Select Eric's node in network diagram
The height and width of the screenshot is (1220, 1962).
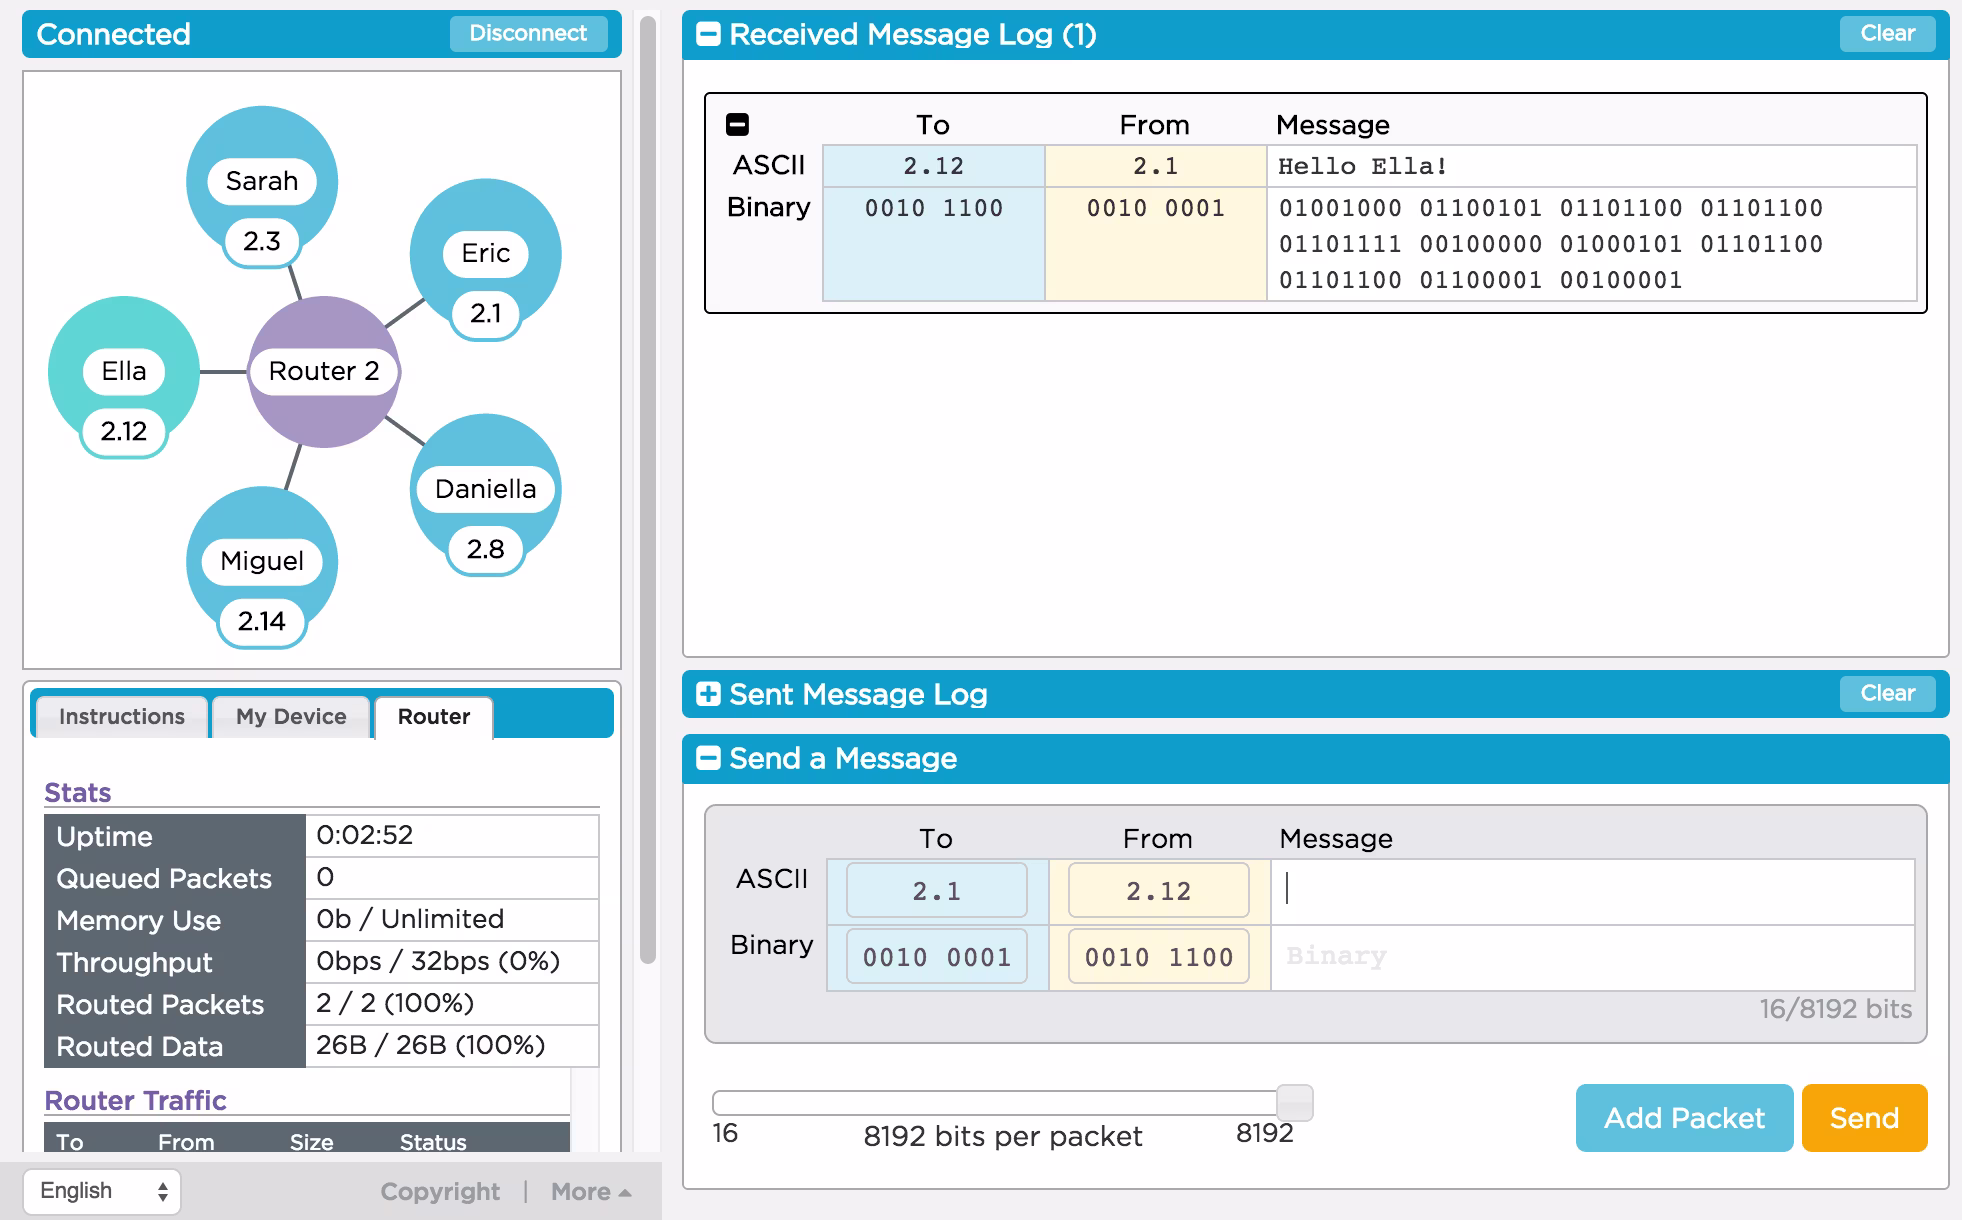[486, 253]
